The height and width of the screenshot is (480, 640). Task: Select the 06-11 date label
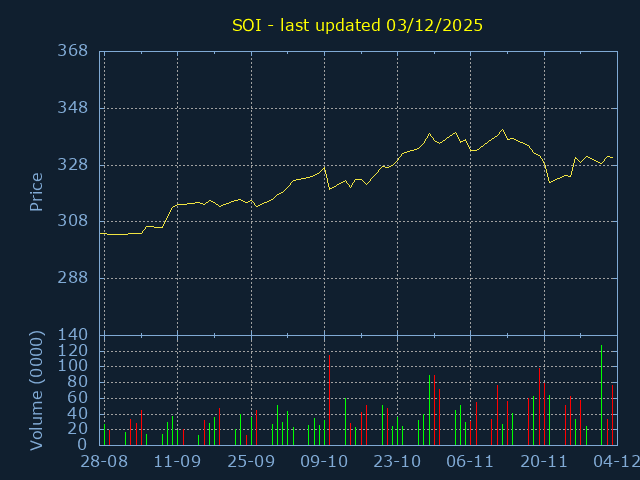tap(470, 462)
